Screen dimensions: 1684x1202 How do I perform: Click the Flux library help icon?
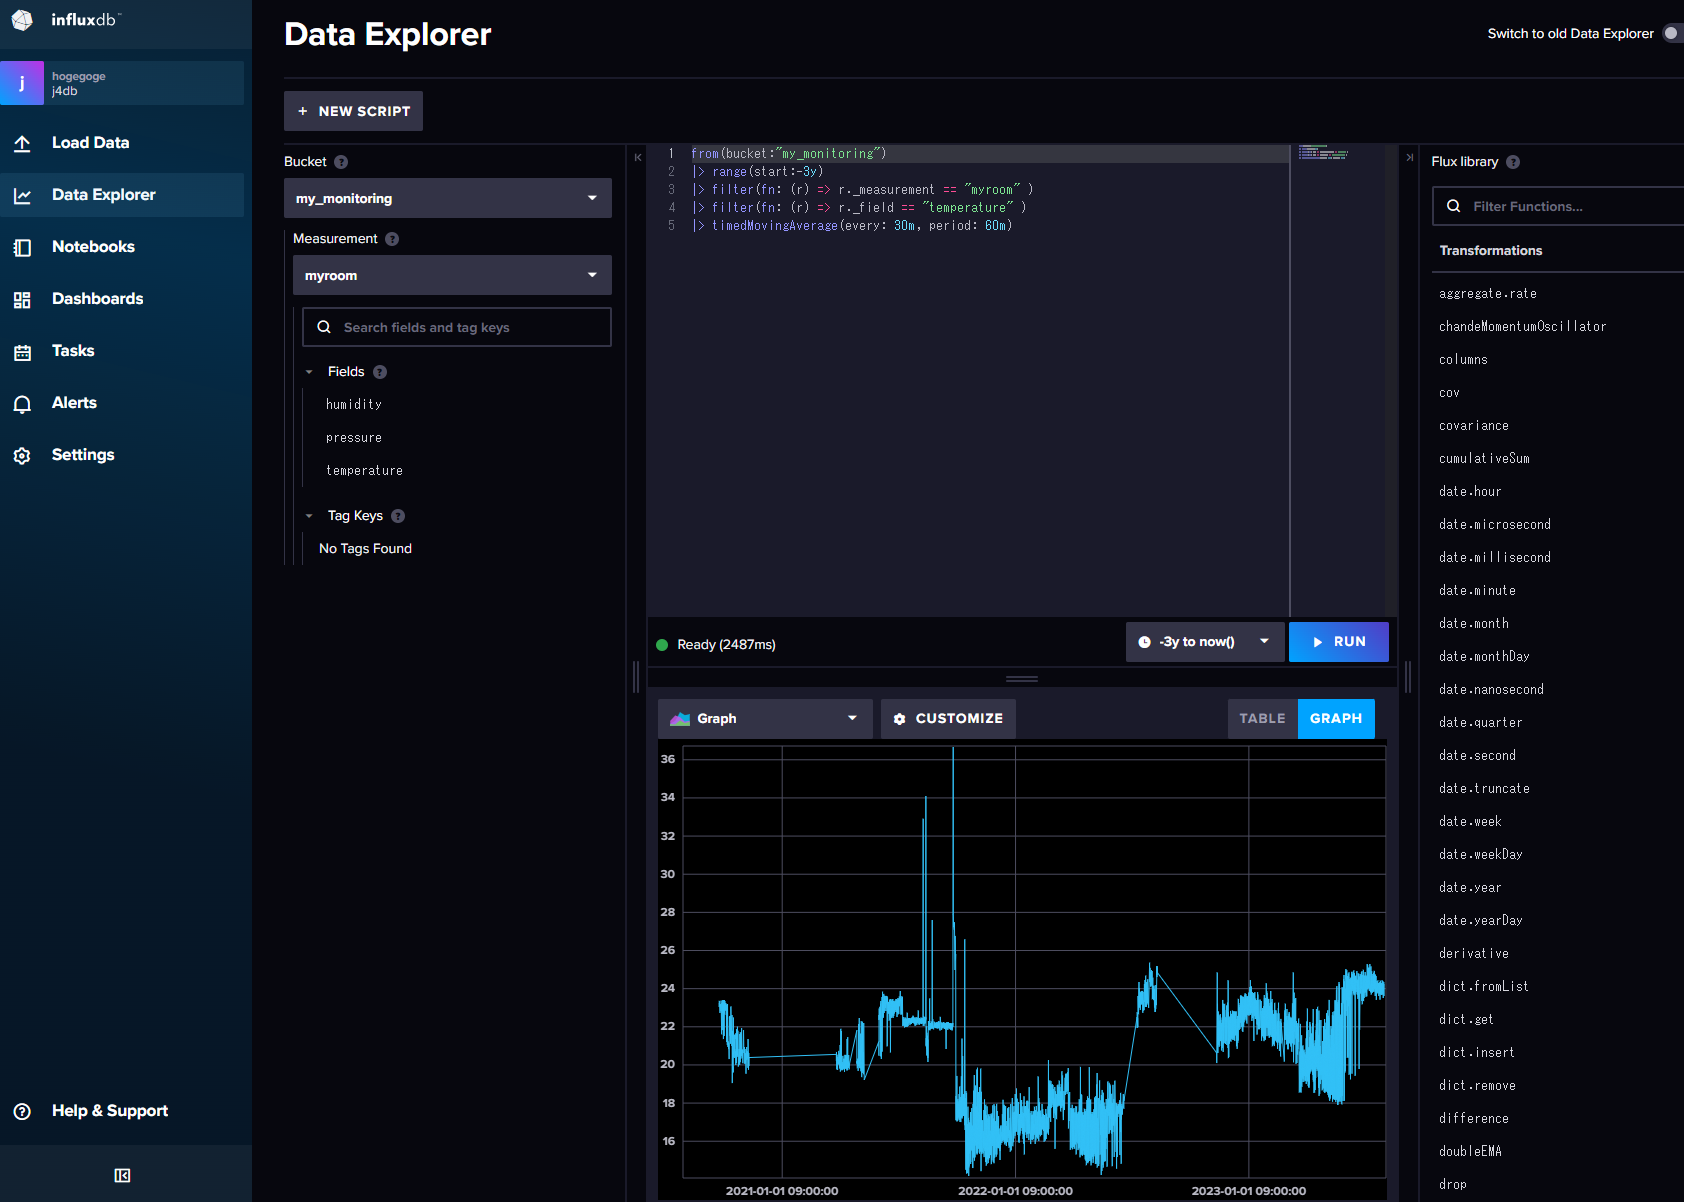[x=1513, y=162]
